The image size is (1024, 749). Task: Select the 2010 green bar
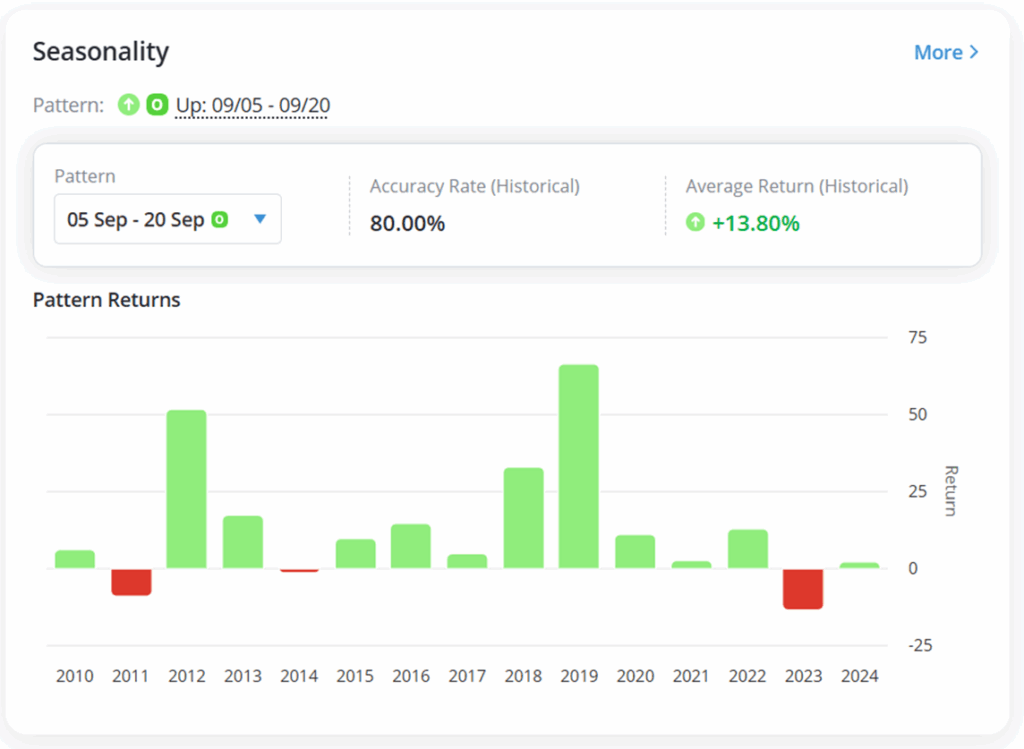click(x=75, y=559)
